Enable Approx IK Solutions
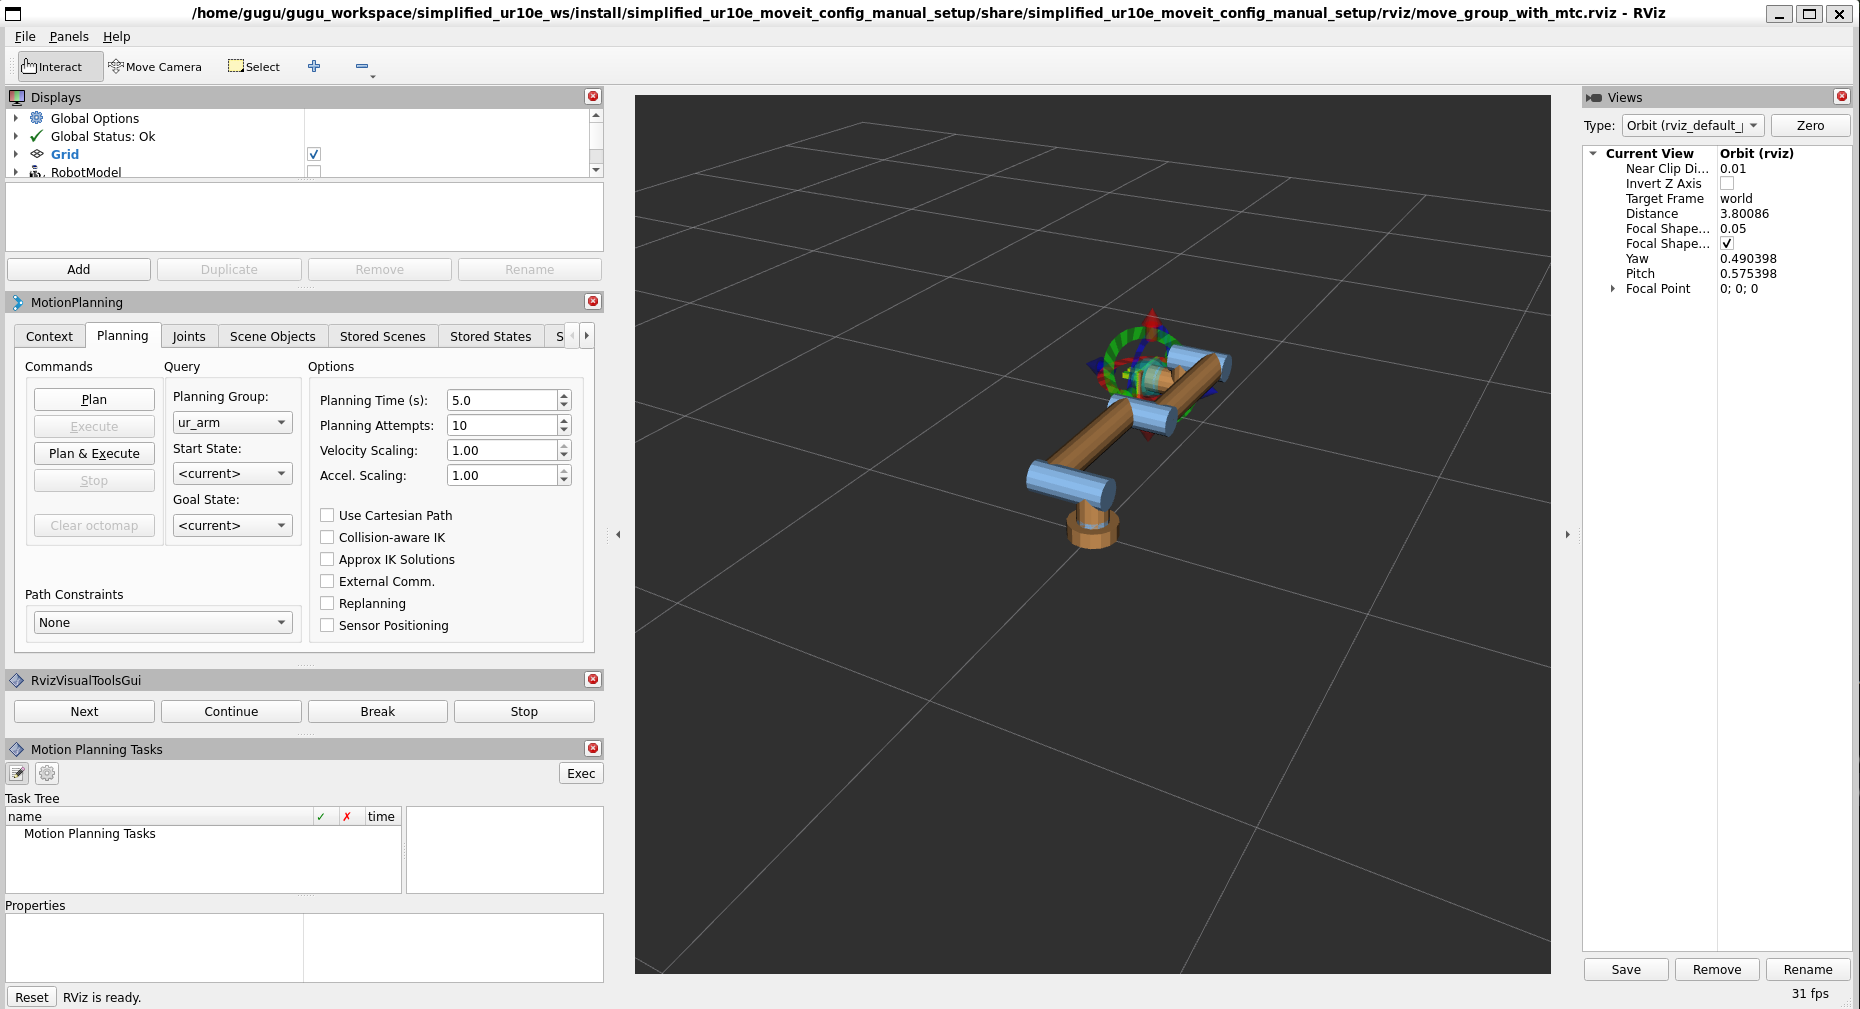 327,559
